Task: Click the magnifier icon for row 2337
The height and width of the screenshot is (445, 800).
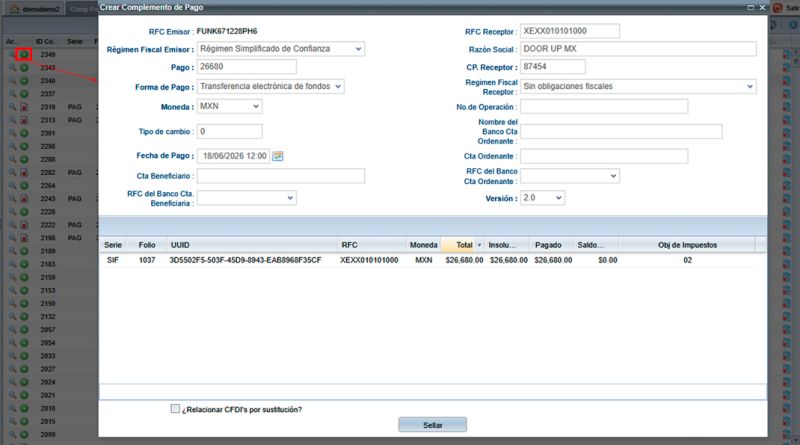Action: point(13,94)
